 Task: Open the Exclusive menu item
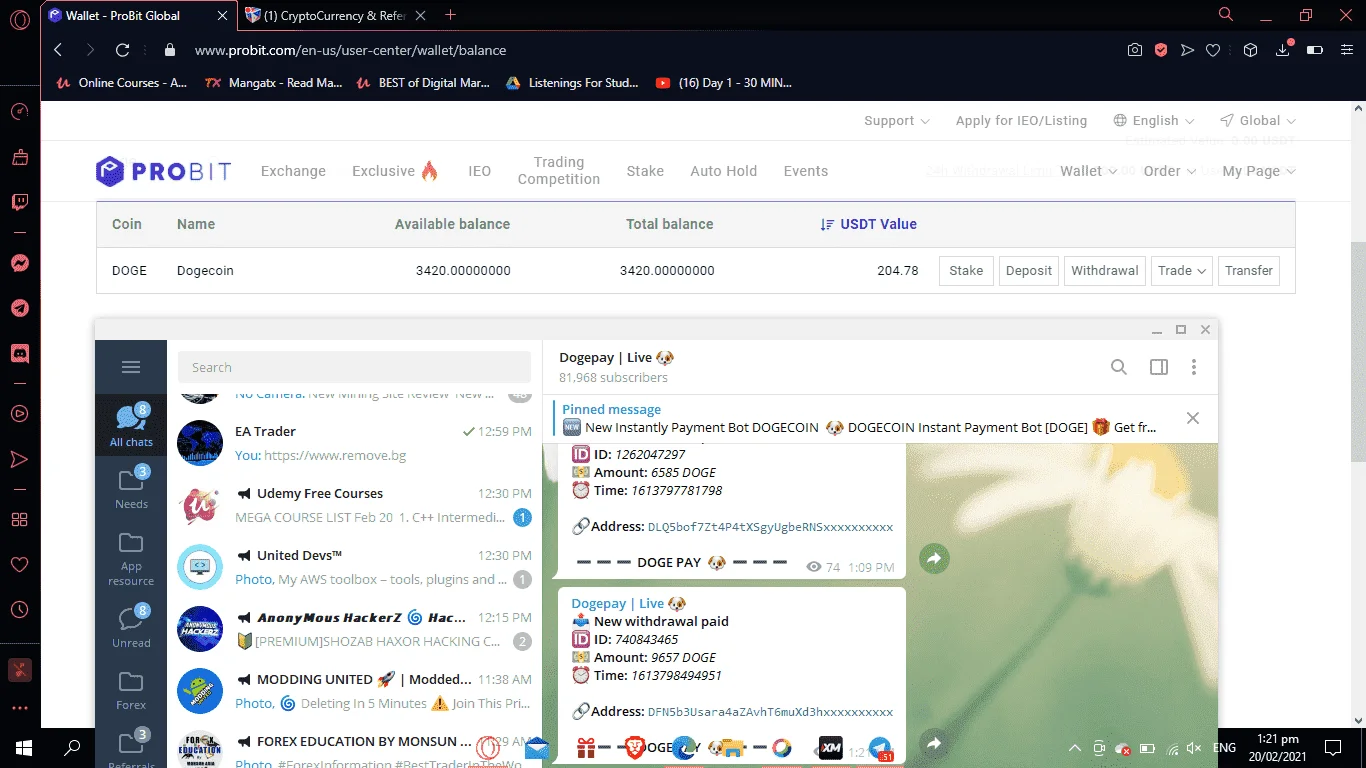pyautogui.click(x=395, y=171)
